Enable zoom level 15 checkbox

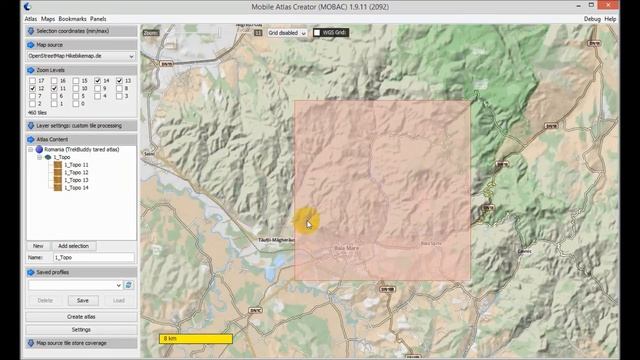[x=76, y=81]
